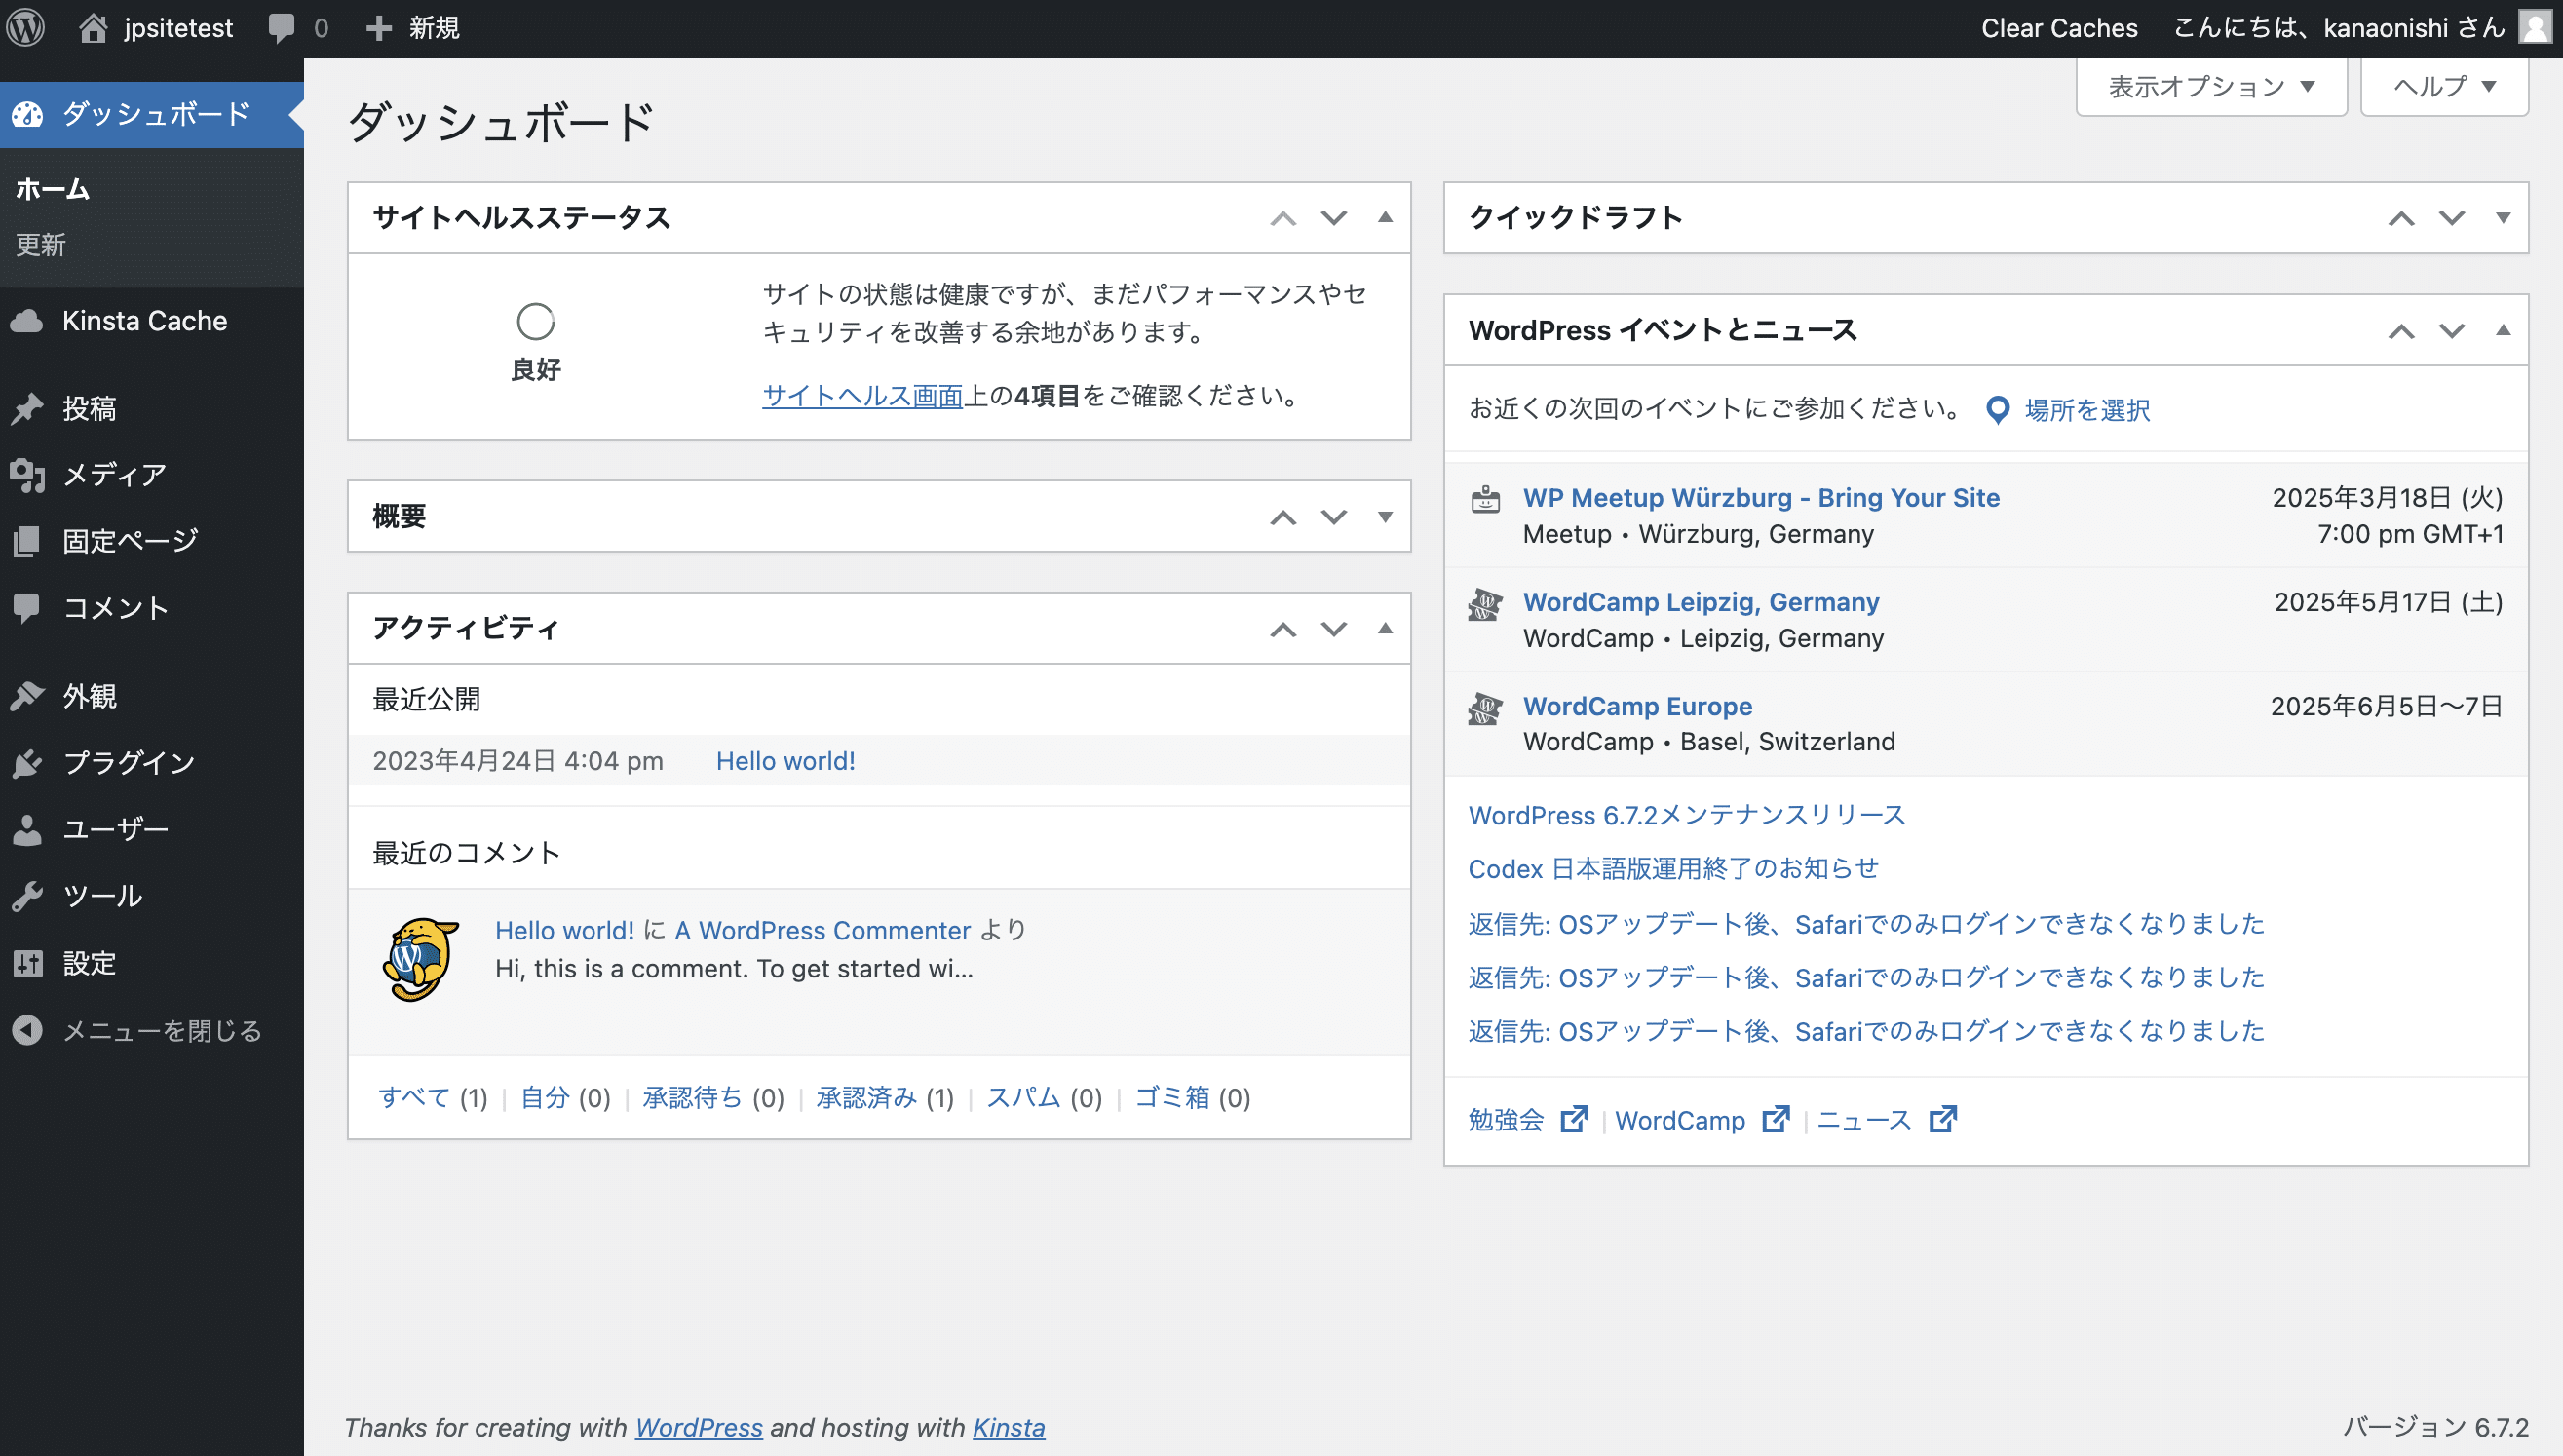This screenshot has width=2563, height=1456.
Task: Open the 設定 menu label
Action: 89,963
